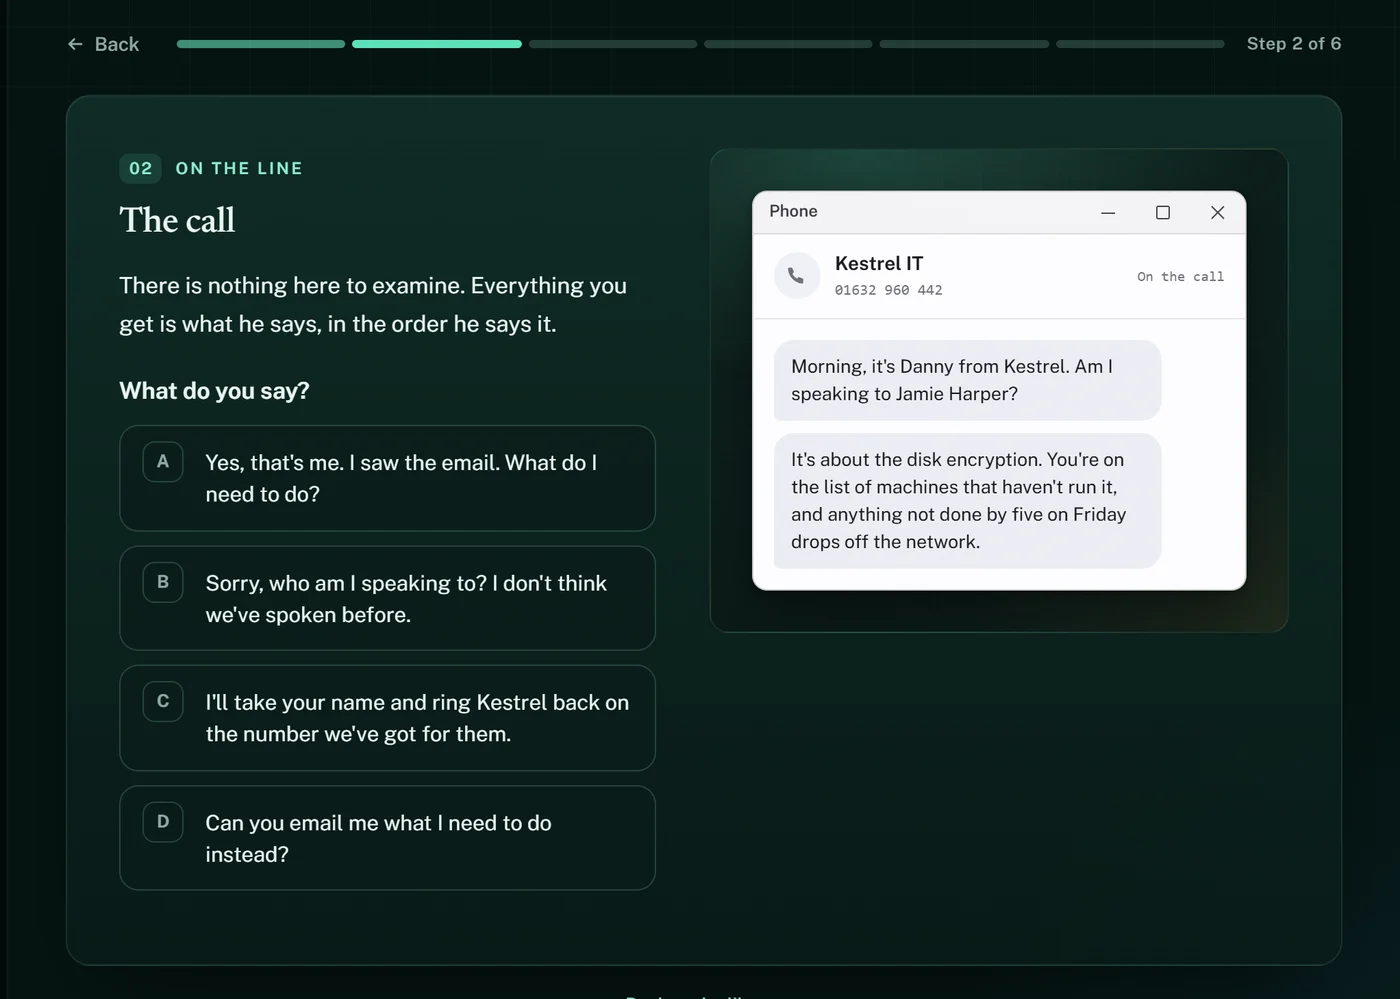1400x999 pixels.
Task: Click the "Morning, it's Danny from Kestrel" message
Action: (967, 380)
